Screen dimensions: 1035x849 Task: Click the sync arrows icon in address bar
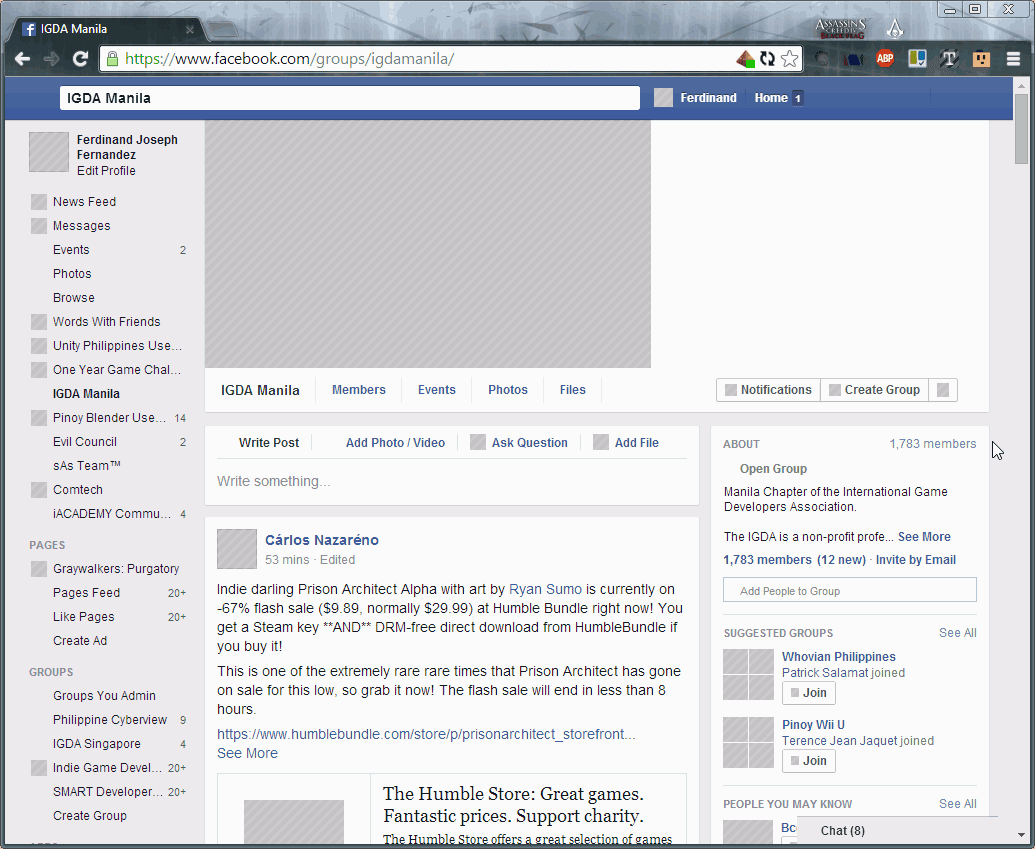767,59
